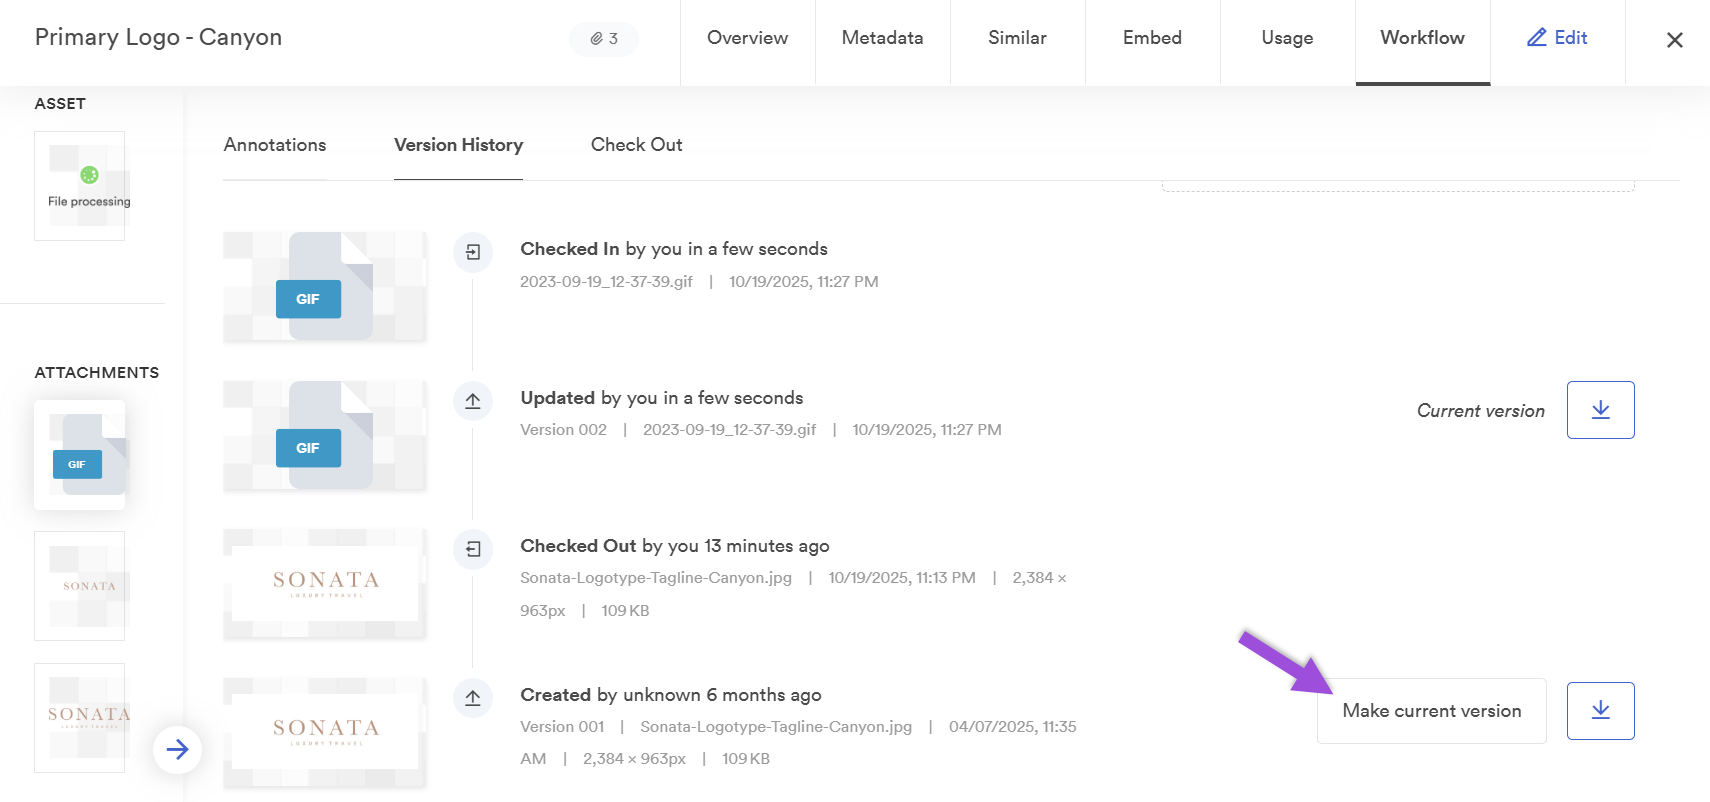Switch to the Annotations sub-tab
1710x802 pixels.
275,145
